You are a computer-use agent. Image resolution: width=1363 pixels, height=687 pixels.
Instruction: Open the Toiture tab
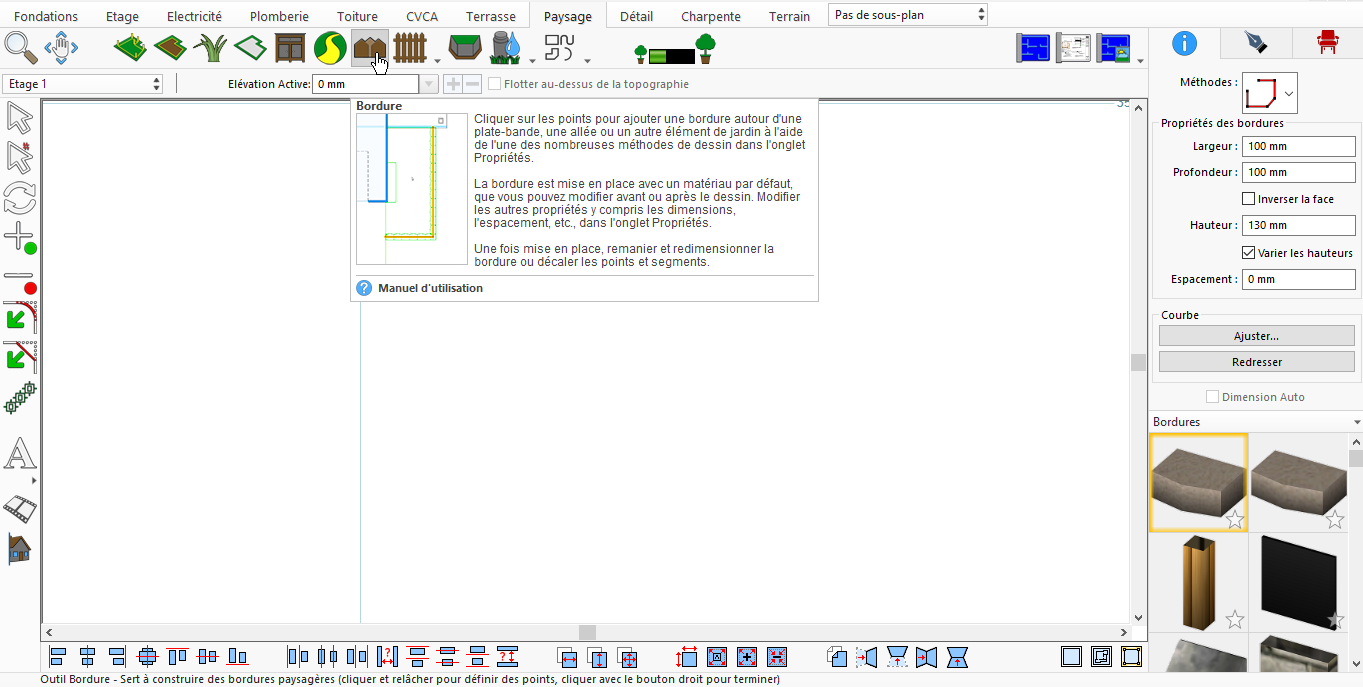click(x=358, y=16)
